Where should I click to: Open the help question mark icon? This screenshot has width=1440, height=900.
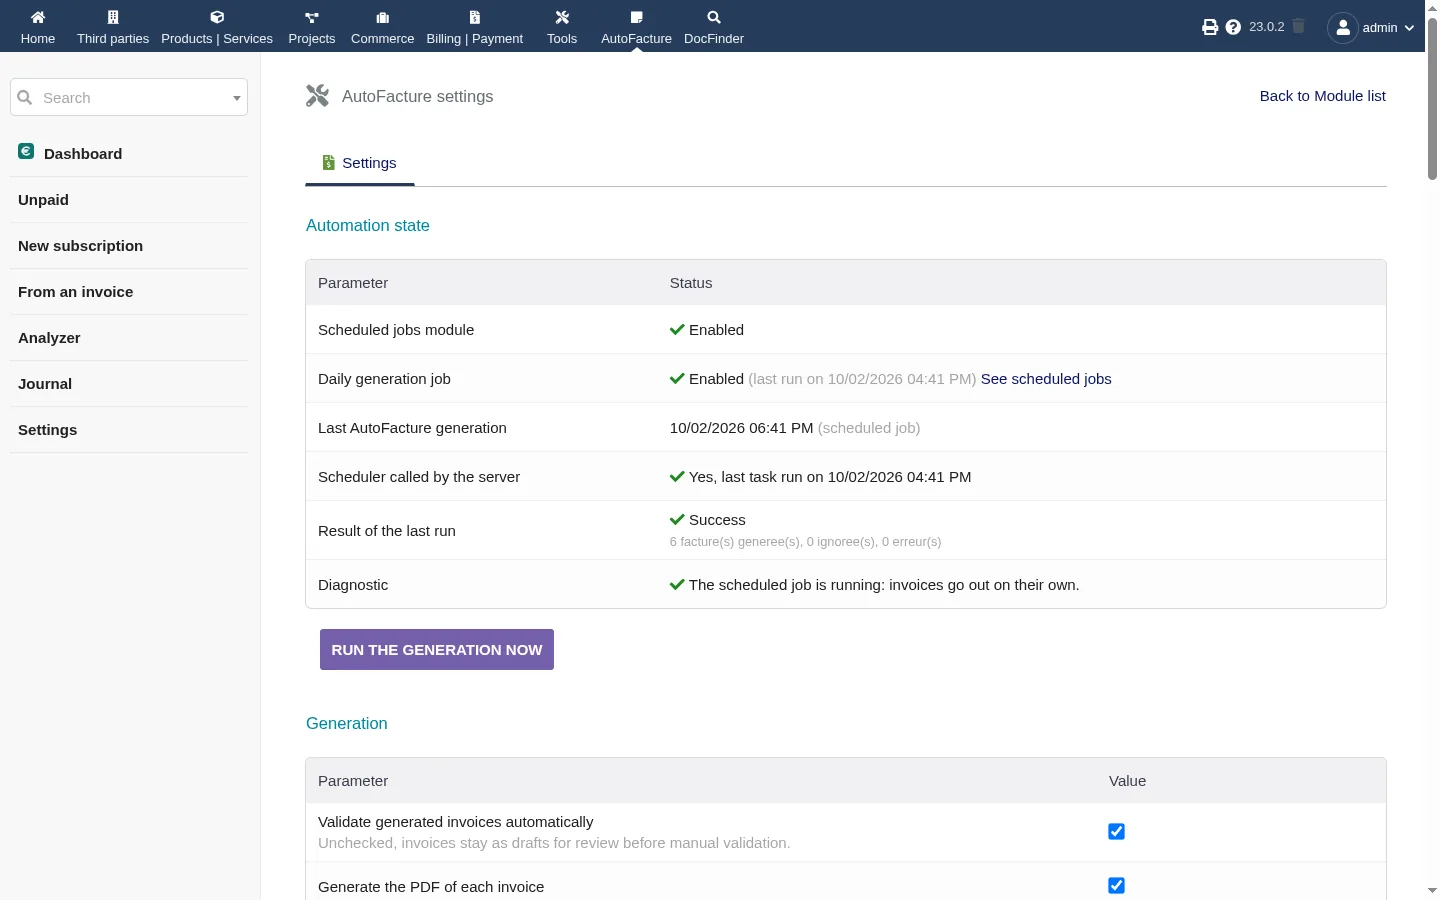click(1233, 27)
